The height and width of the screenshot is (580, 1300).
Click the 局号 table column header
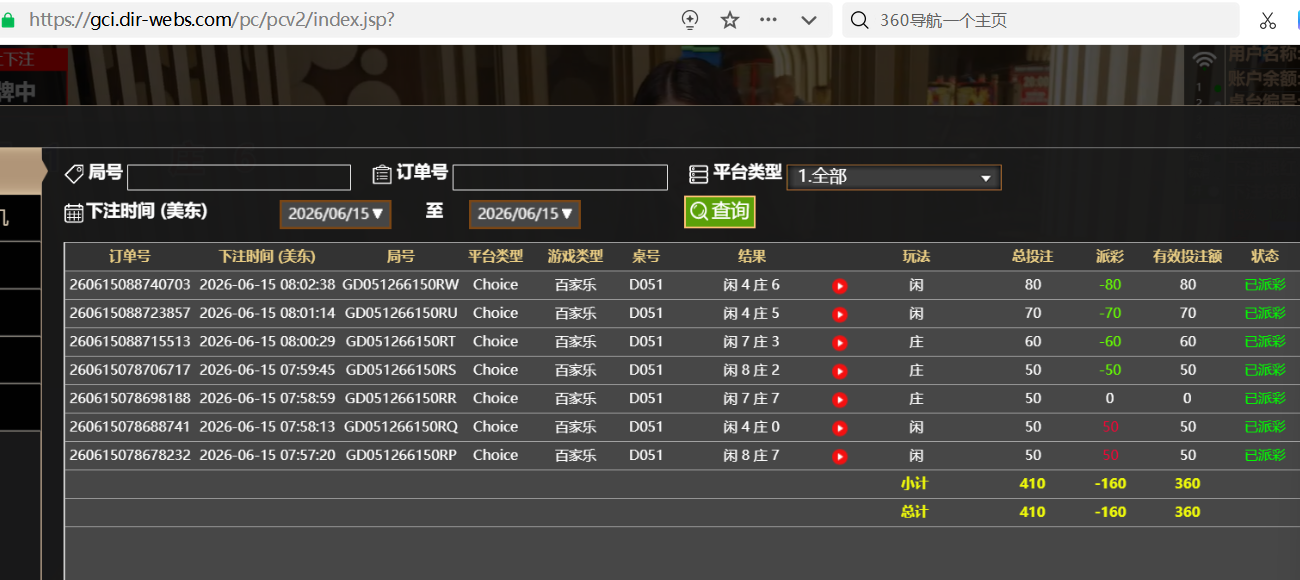tap(400, 256)
